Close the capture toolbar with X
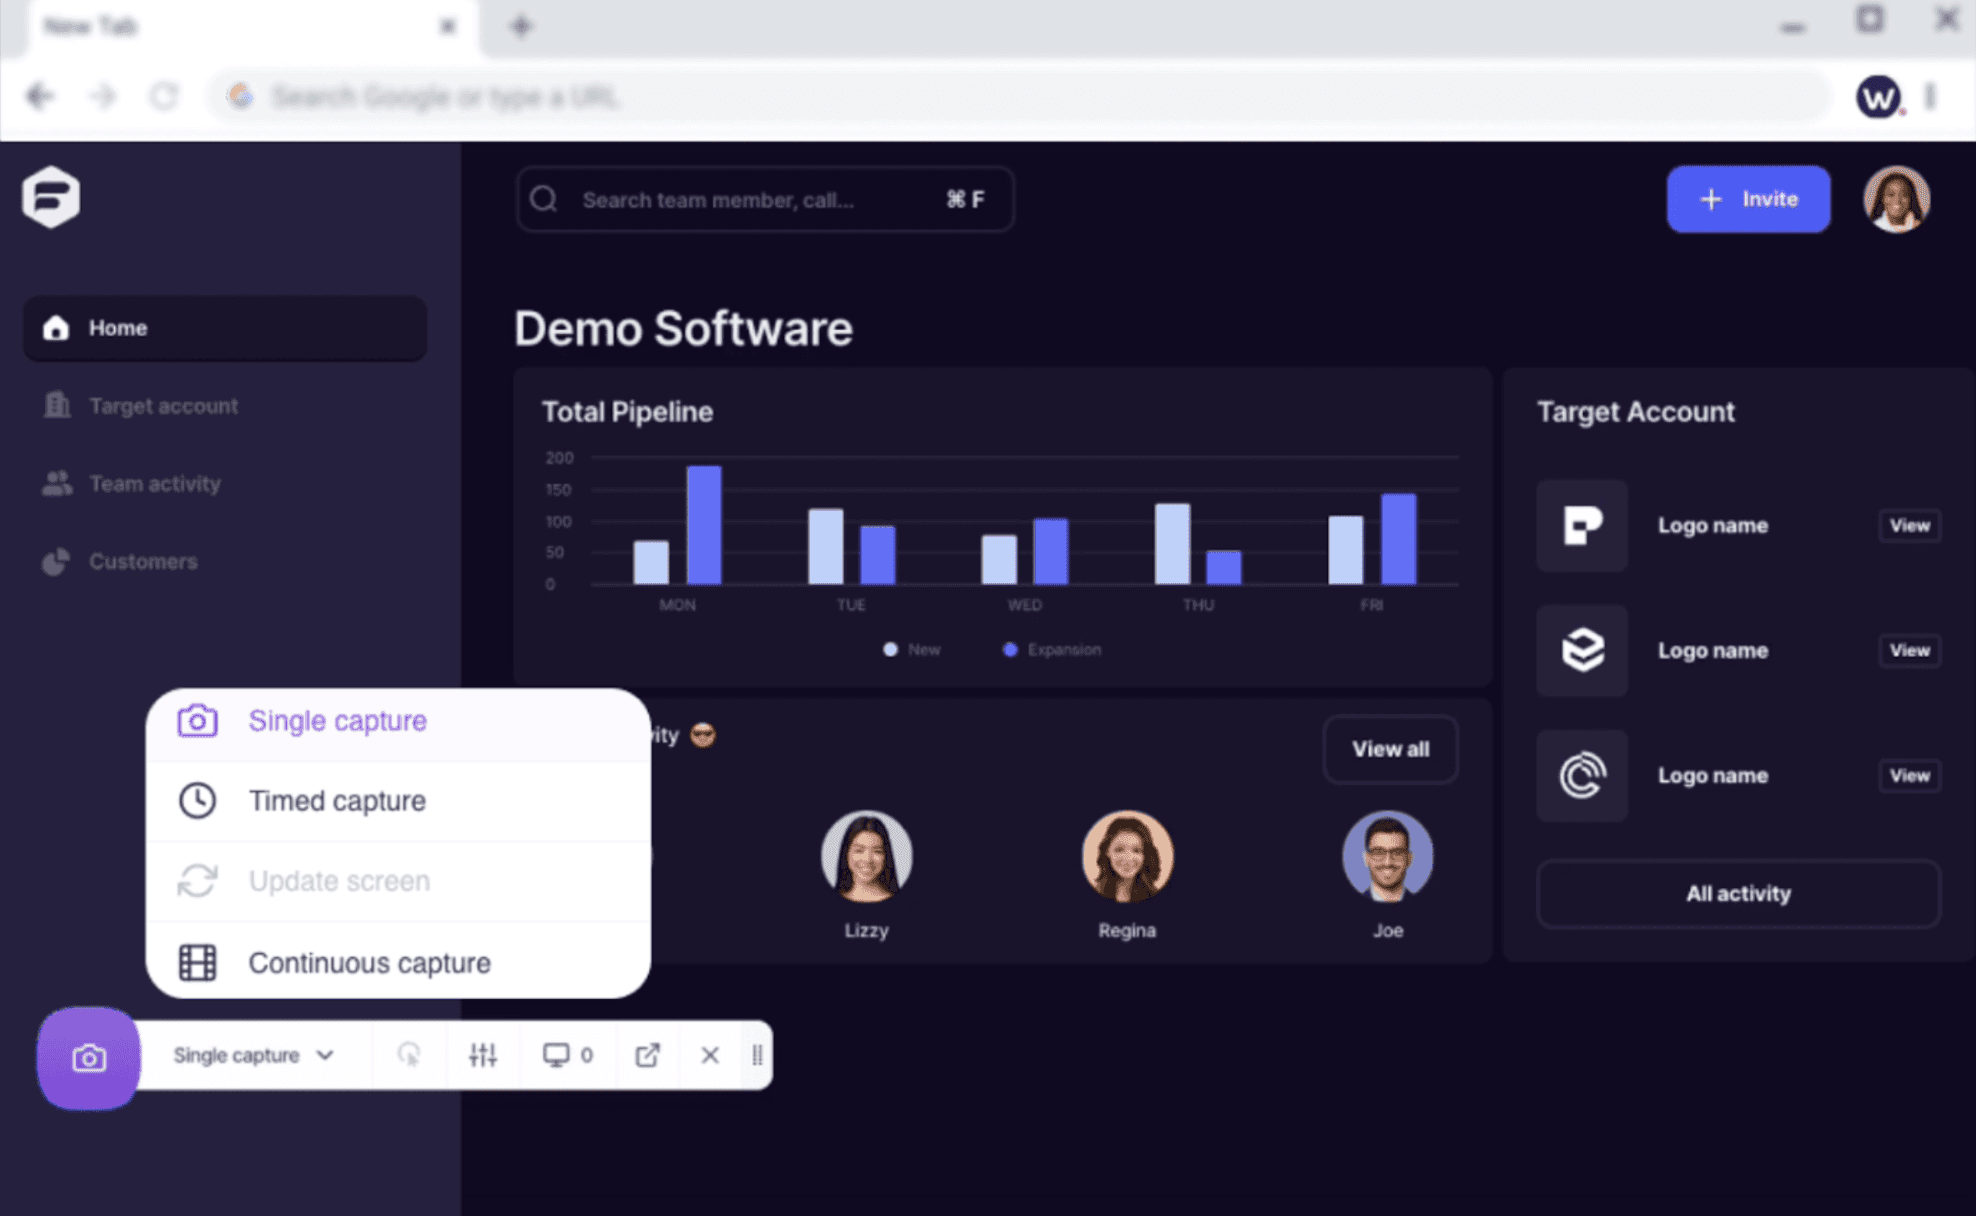 pyautogui.click(x=709, y=1055)
